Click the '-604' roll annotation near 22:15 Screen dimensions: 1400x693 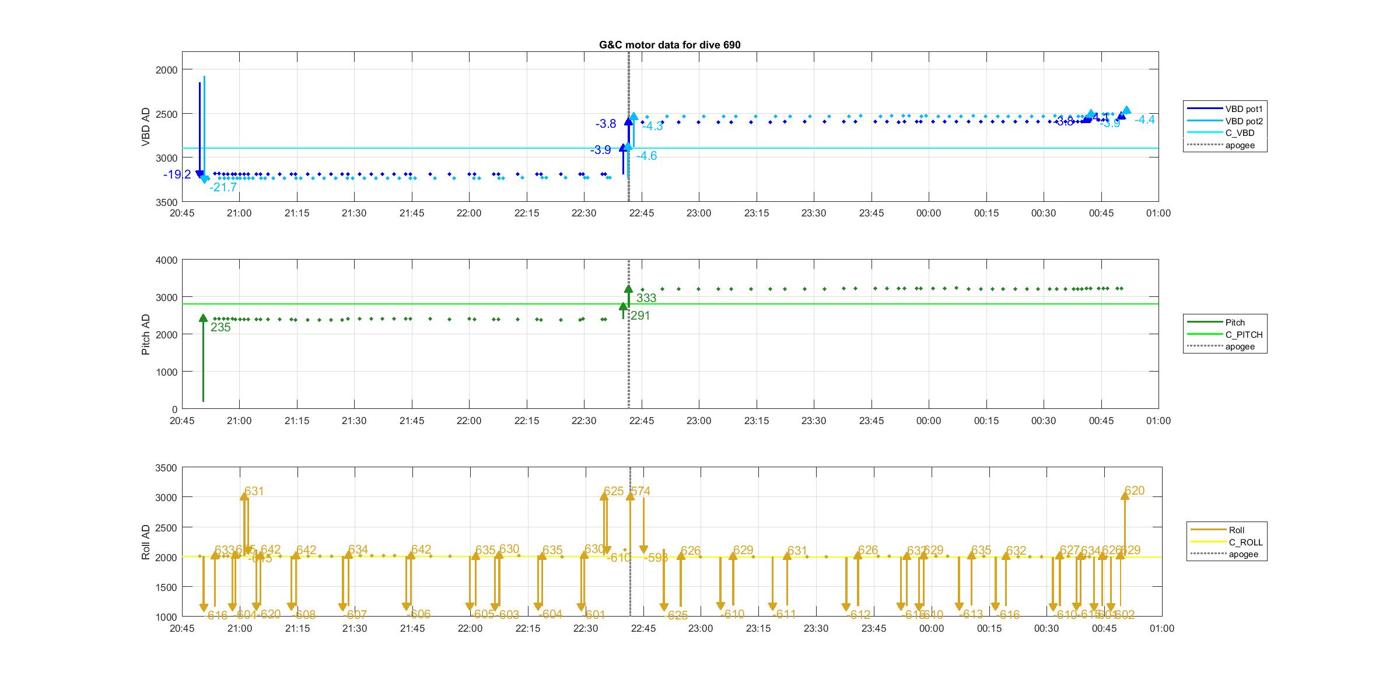tap(550, 615)
